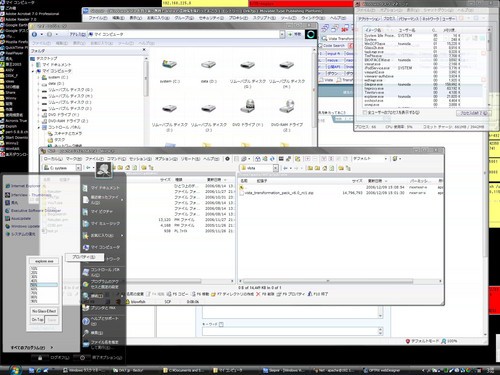
Task: Expand the Explorer address bar dropdown
Action: [x=282, y=34]
